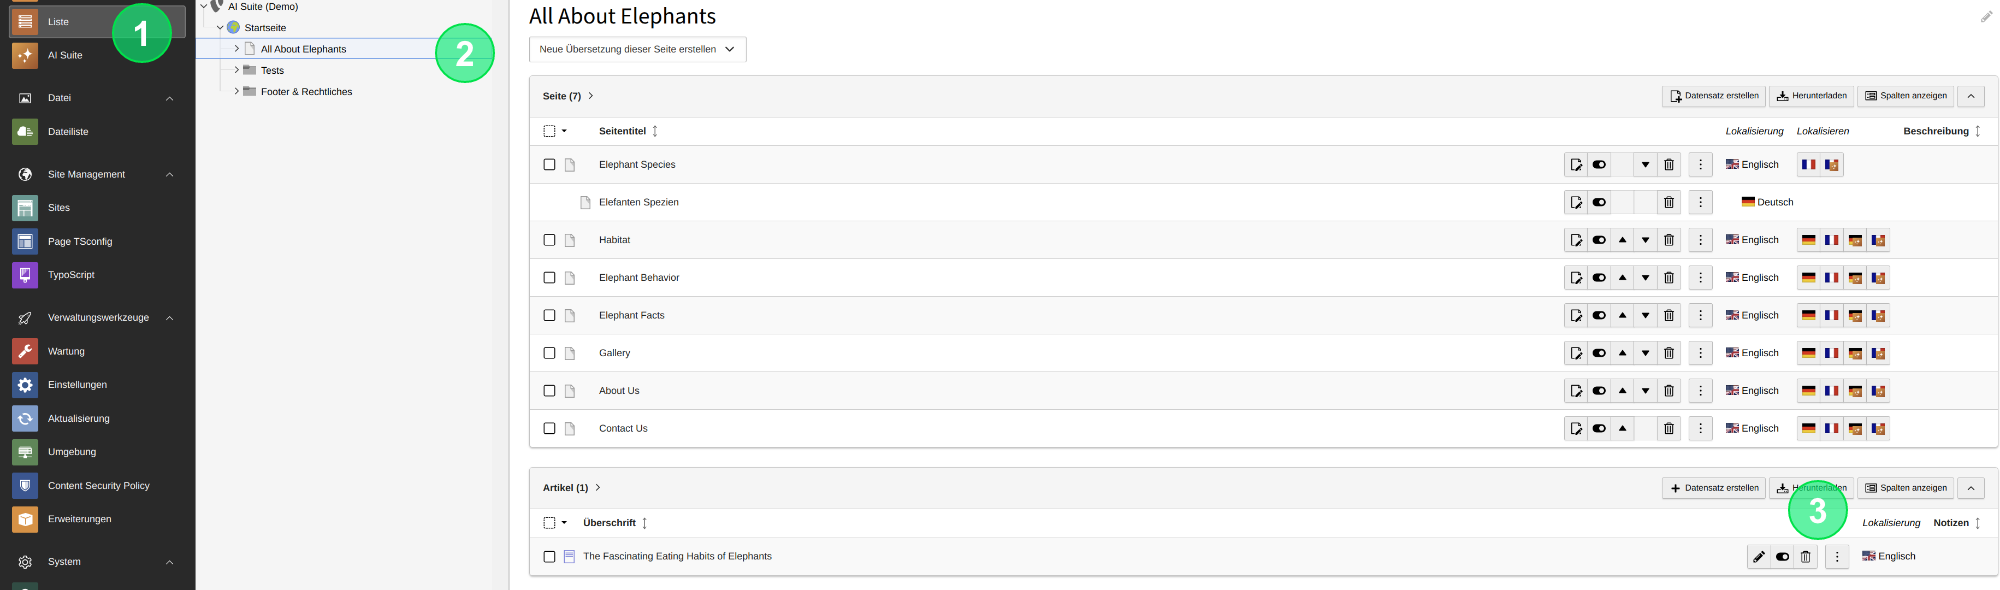This screenshot has height=590, width=2000.
Task: Select the Dateiliste module
Action: point(98,132)
